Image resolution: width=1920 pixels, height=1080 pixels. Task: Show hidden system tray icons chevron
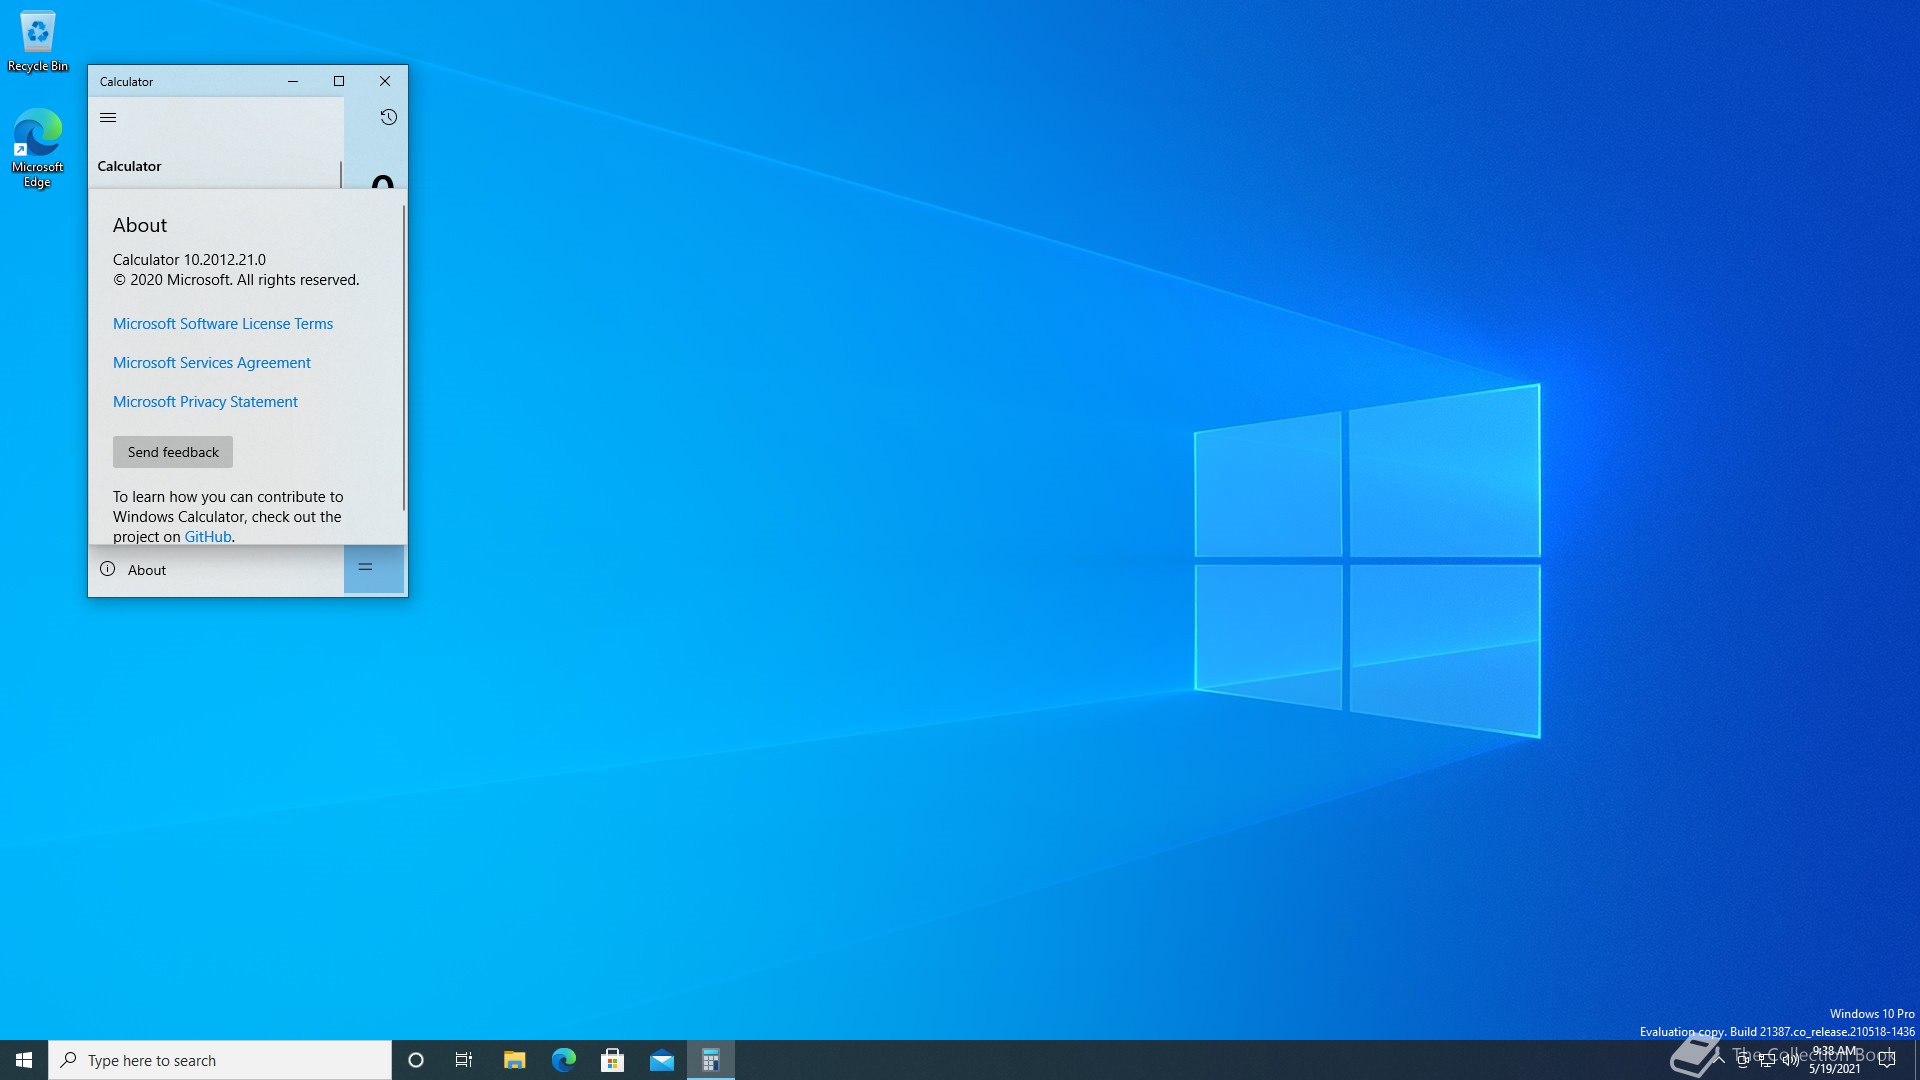point(1719,1060)
